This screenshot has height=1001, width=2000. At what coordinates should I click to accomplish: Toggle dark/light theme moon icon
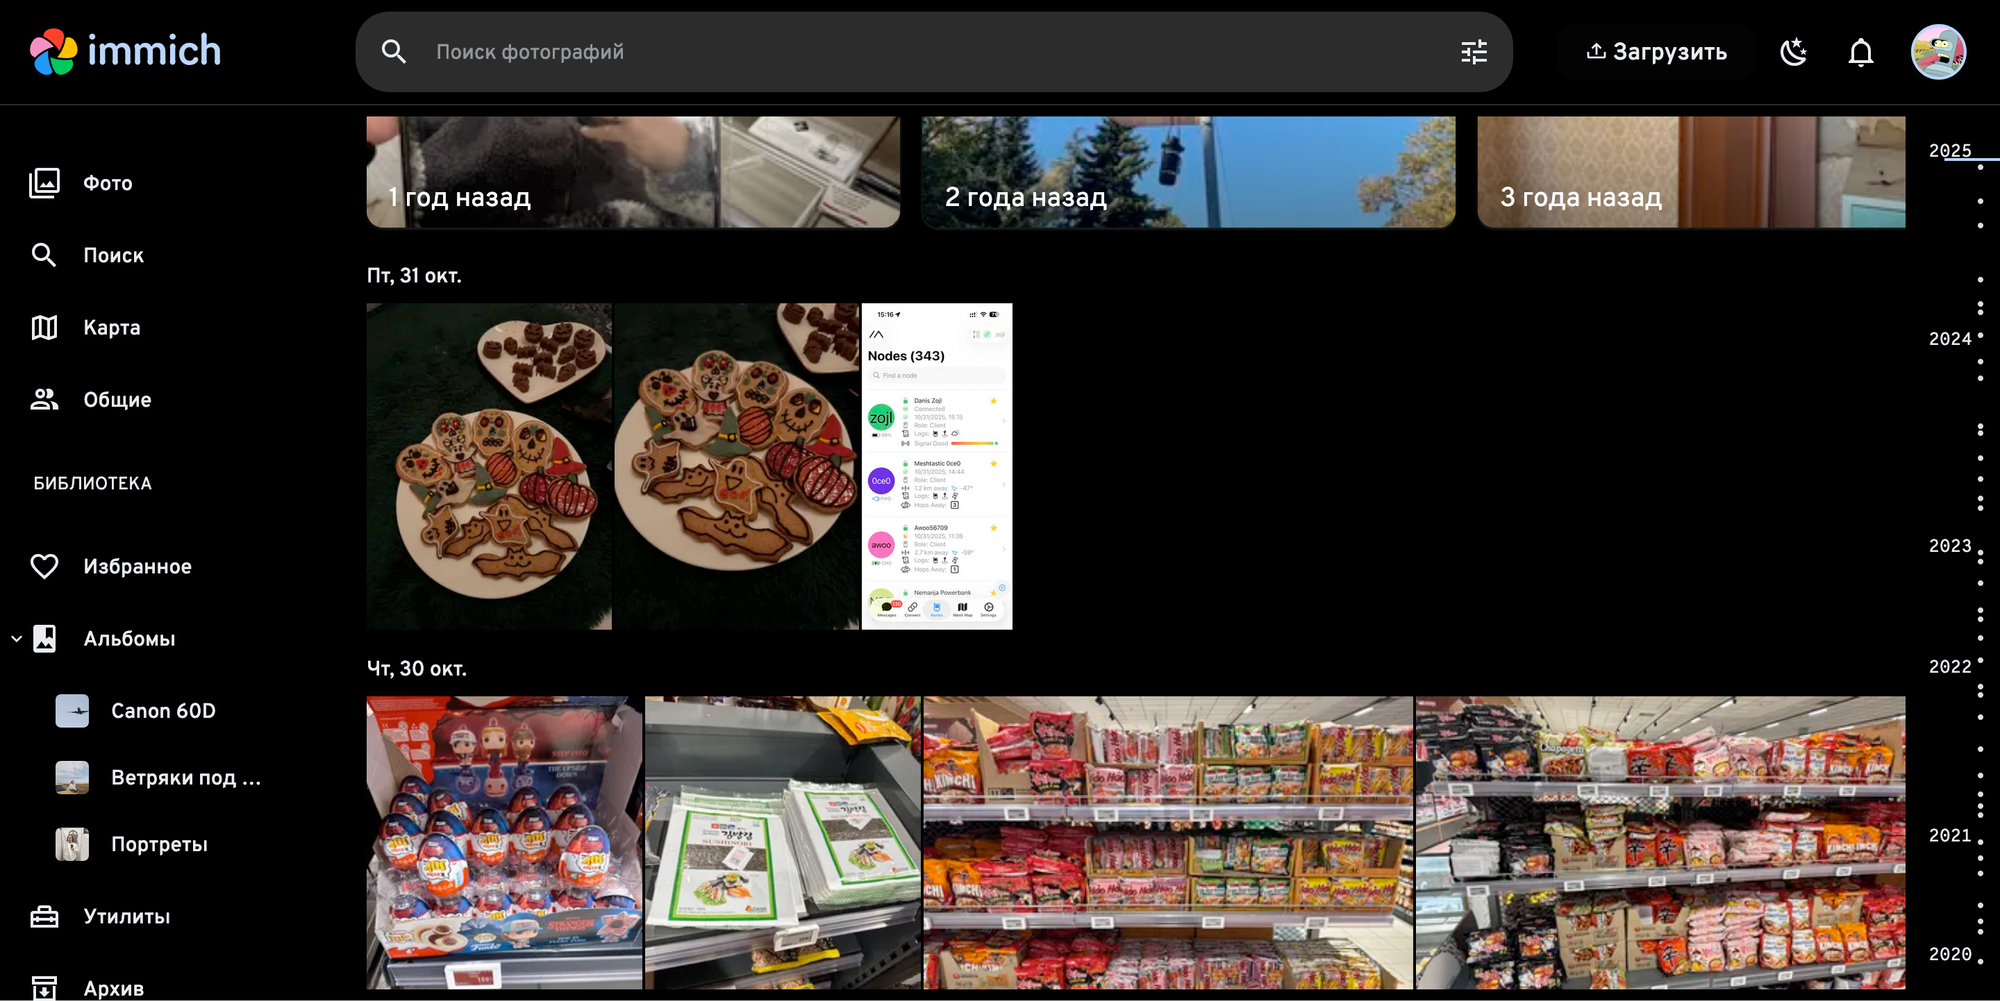pyautogui.click(x=1794, y=52)
